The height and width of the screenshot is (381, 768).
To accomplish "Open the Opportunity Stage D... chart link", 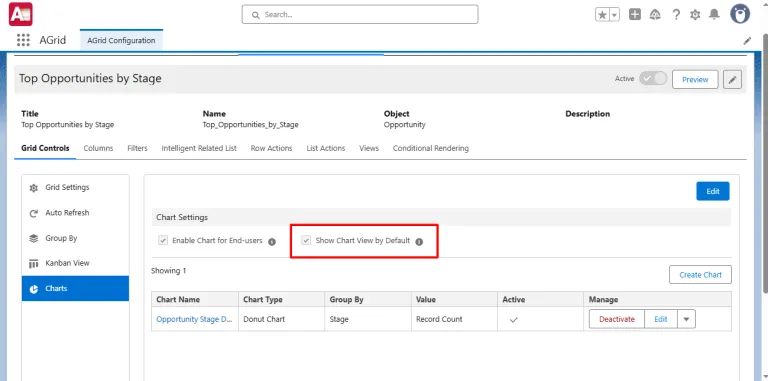I will tap(194, 319).
